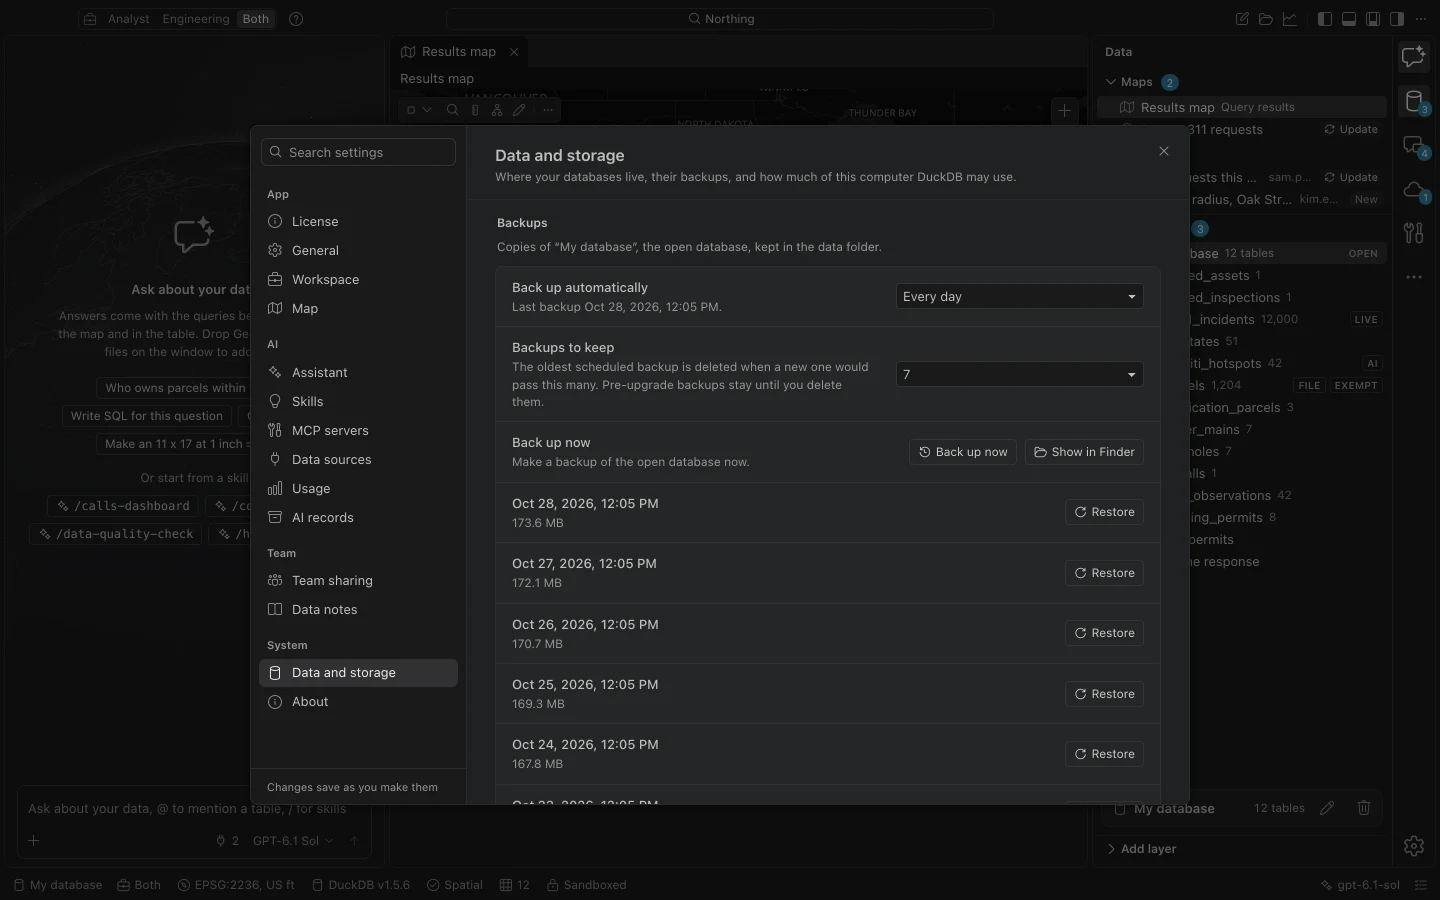Restore the Oct 27, 2026 backup

pyautogui.click(x=1104, y=573)
